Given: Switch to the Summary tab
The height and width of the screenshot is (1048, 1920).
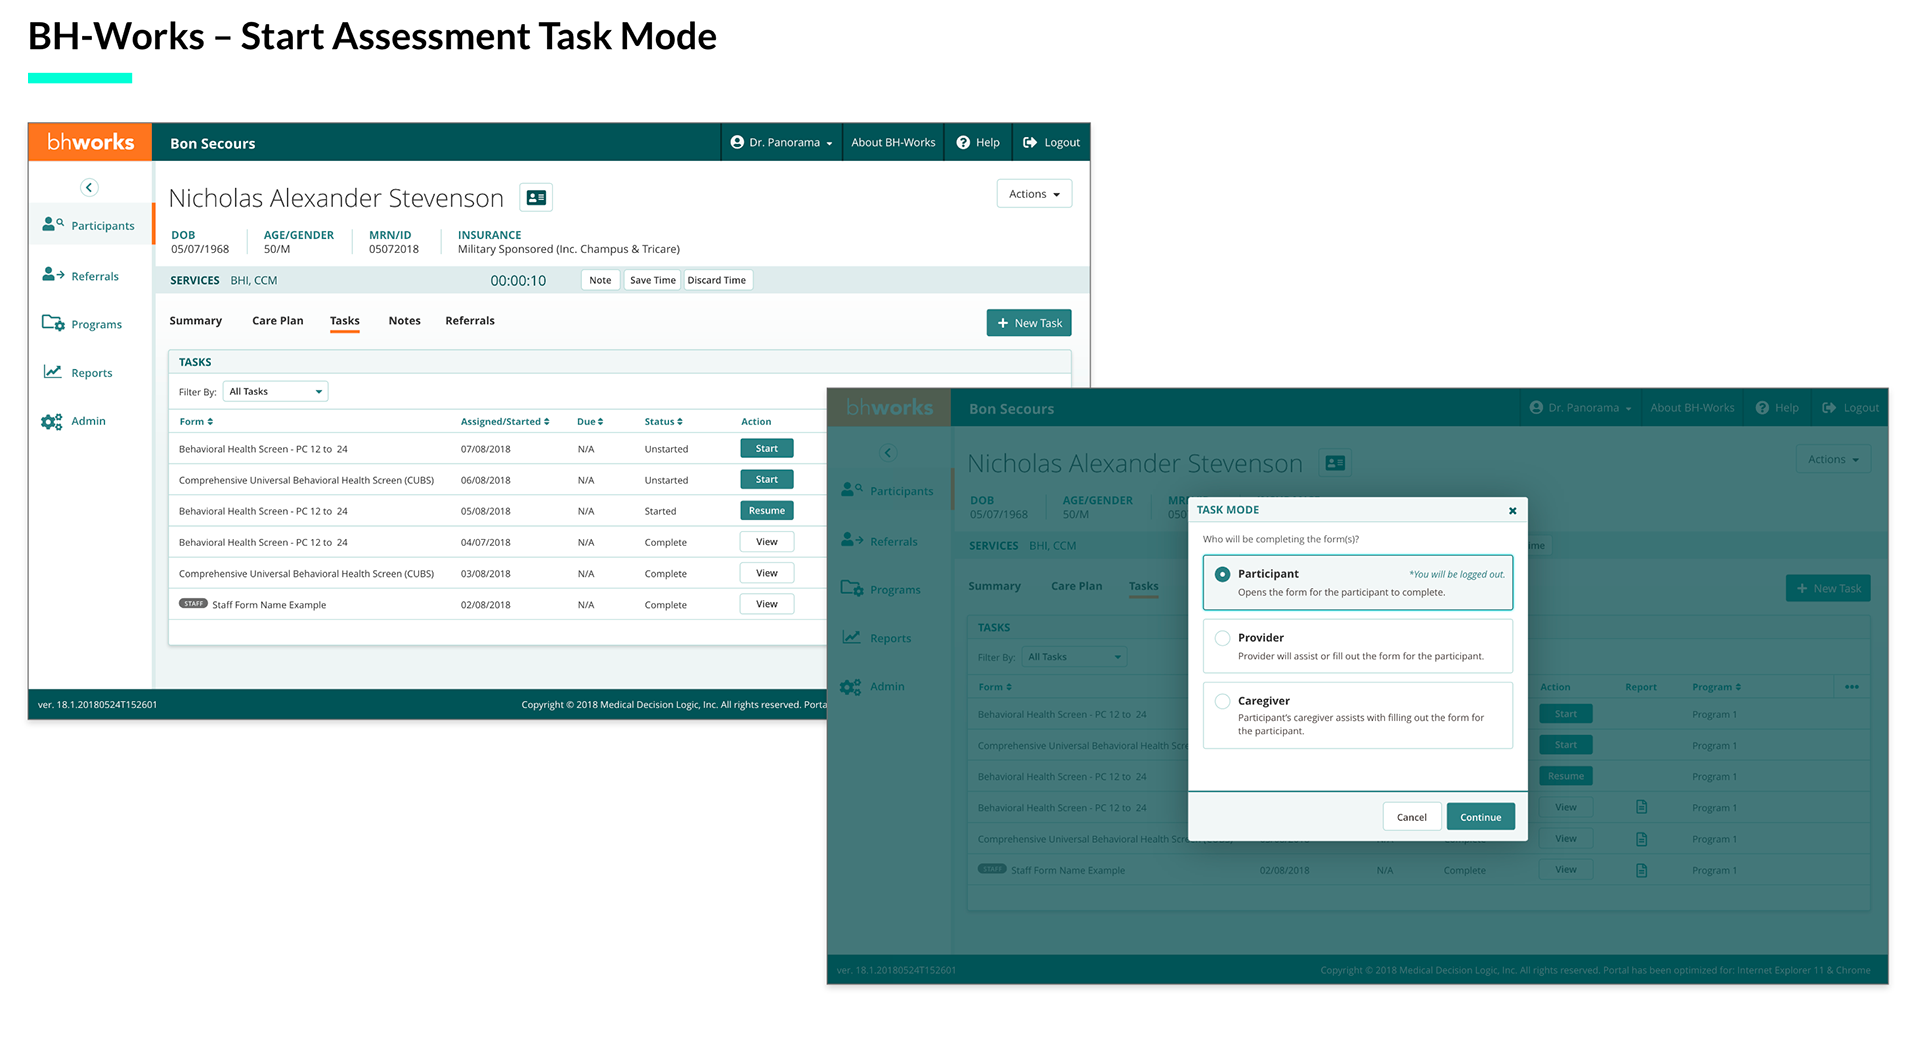Looking at the screenshot, I should [x=196, y=321].
